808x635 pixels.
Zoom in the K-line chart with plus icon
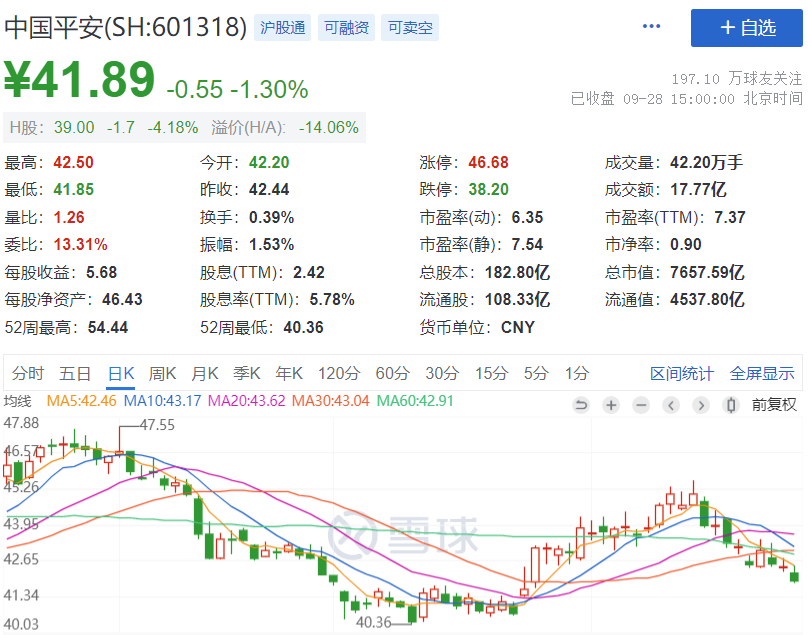point(611,406)
